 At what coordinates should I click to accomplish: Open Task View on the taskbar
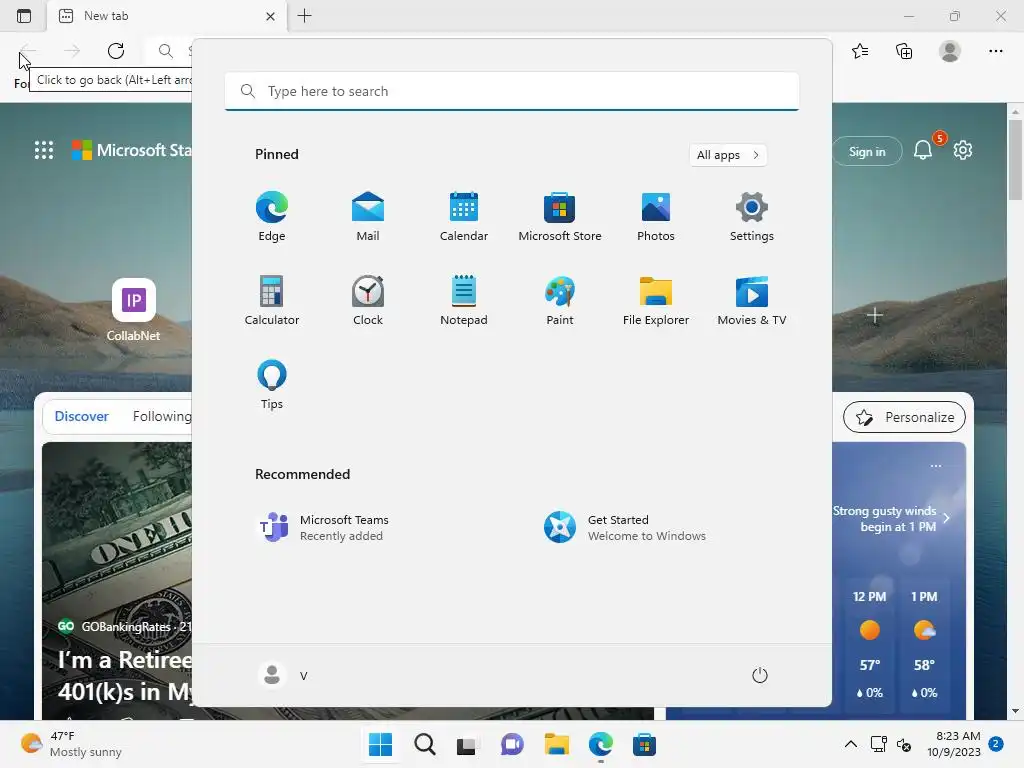(468, 744)
